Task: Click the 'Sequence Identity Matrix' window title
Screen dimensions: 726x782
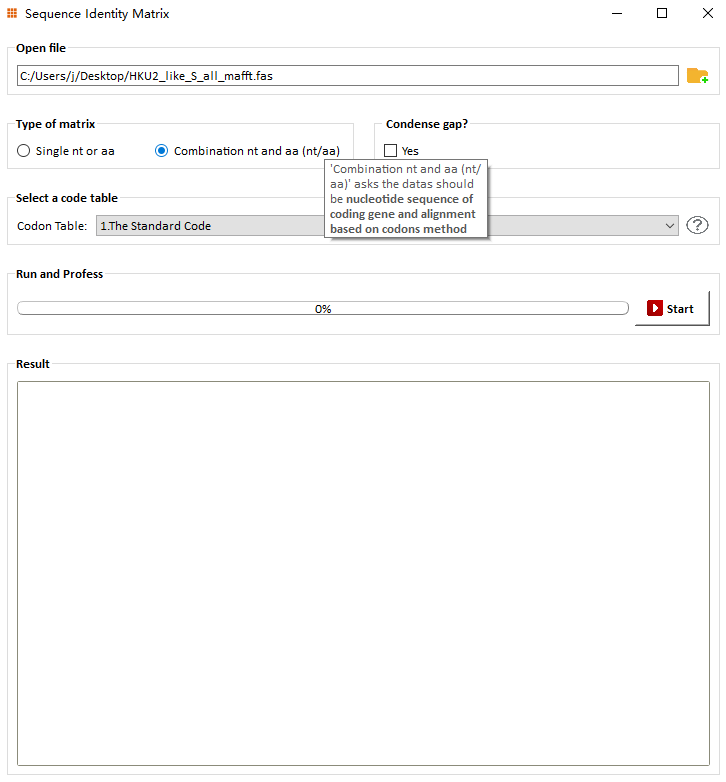Action: click(97, 13)
